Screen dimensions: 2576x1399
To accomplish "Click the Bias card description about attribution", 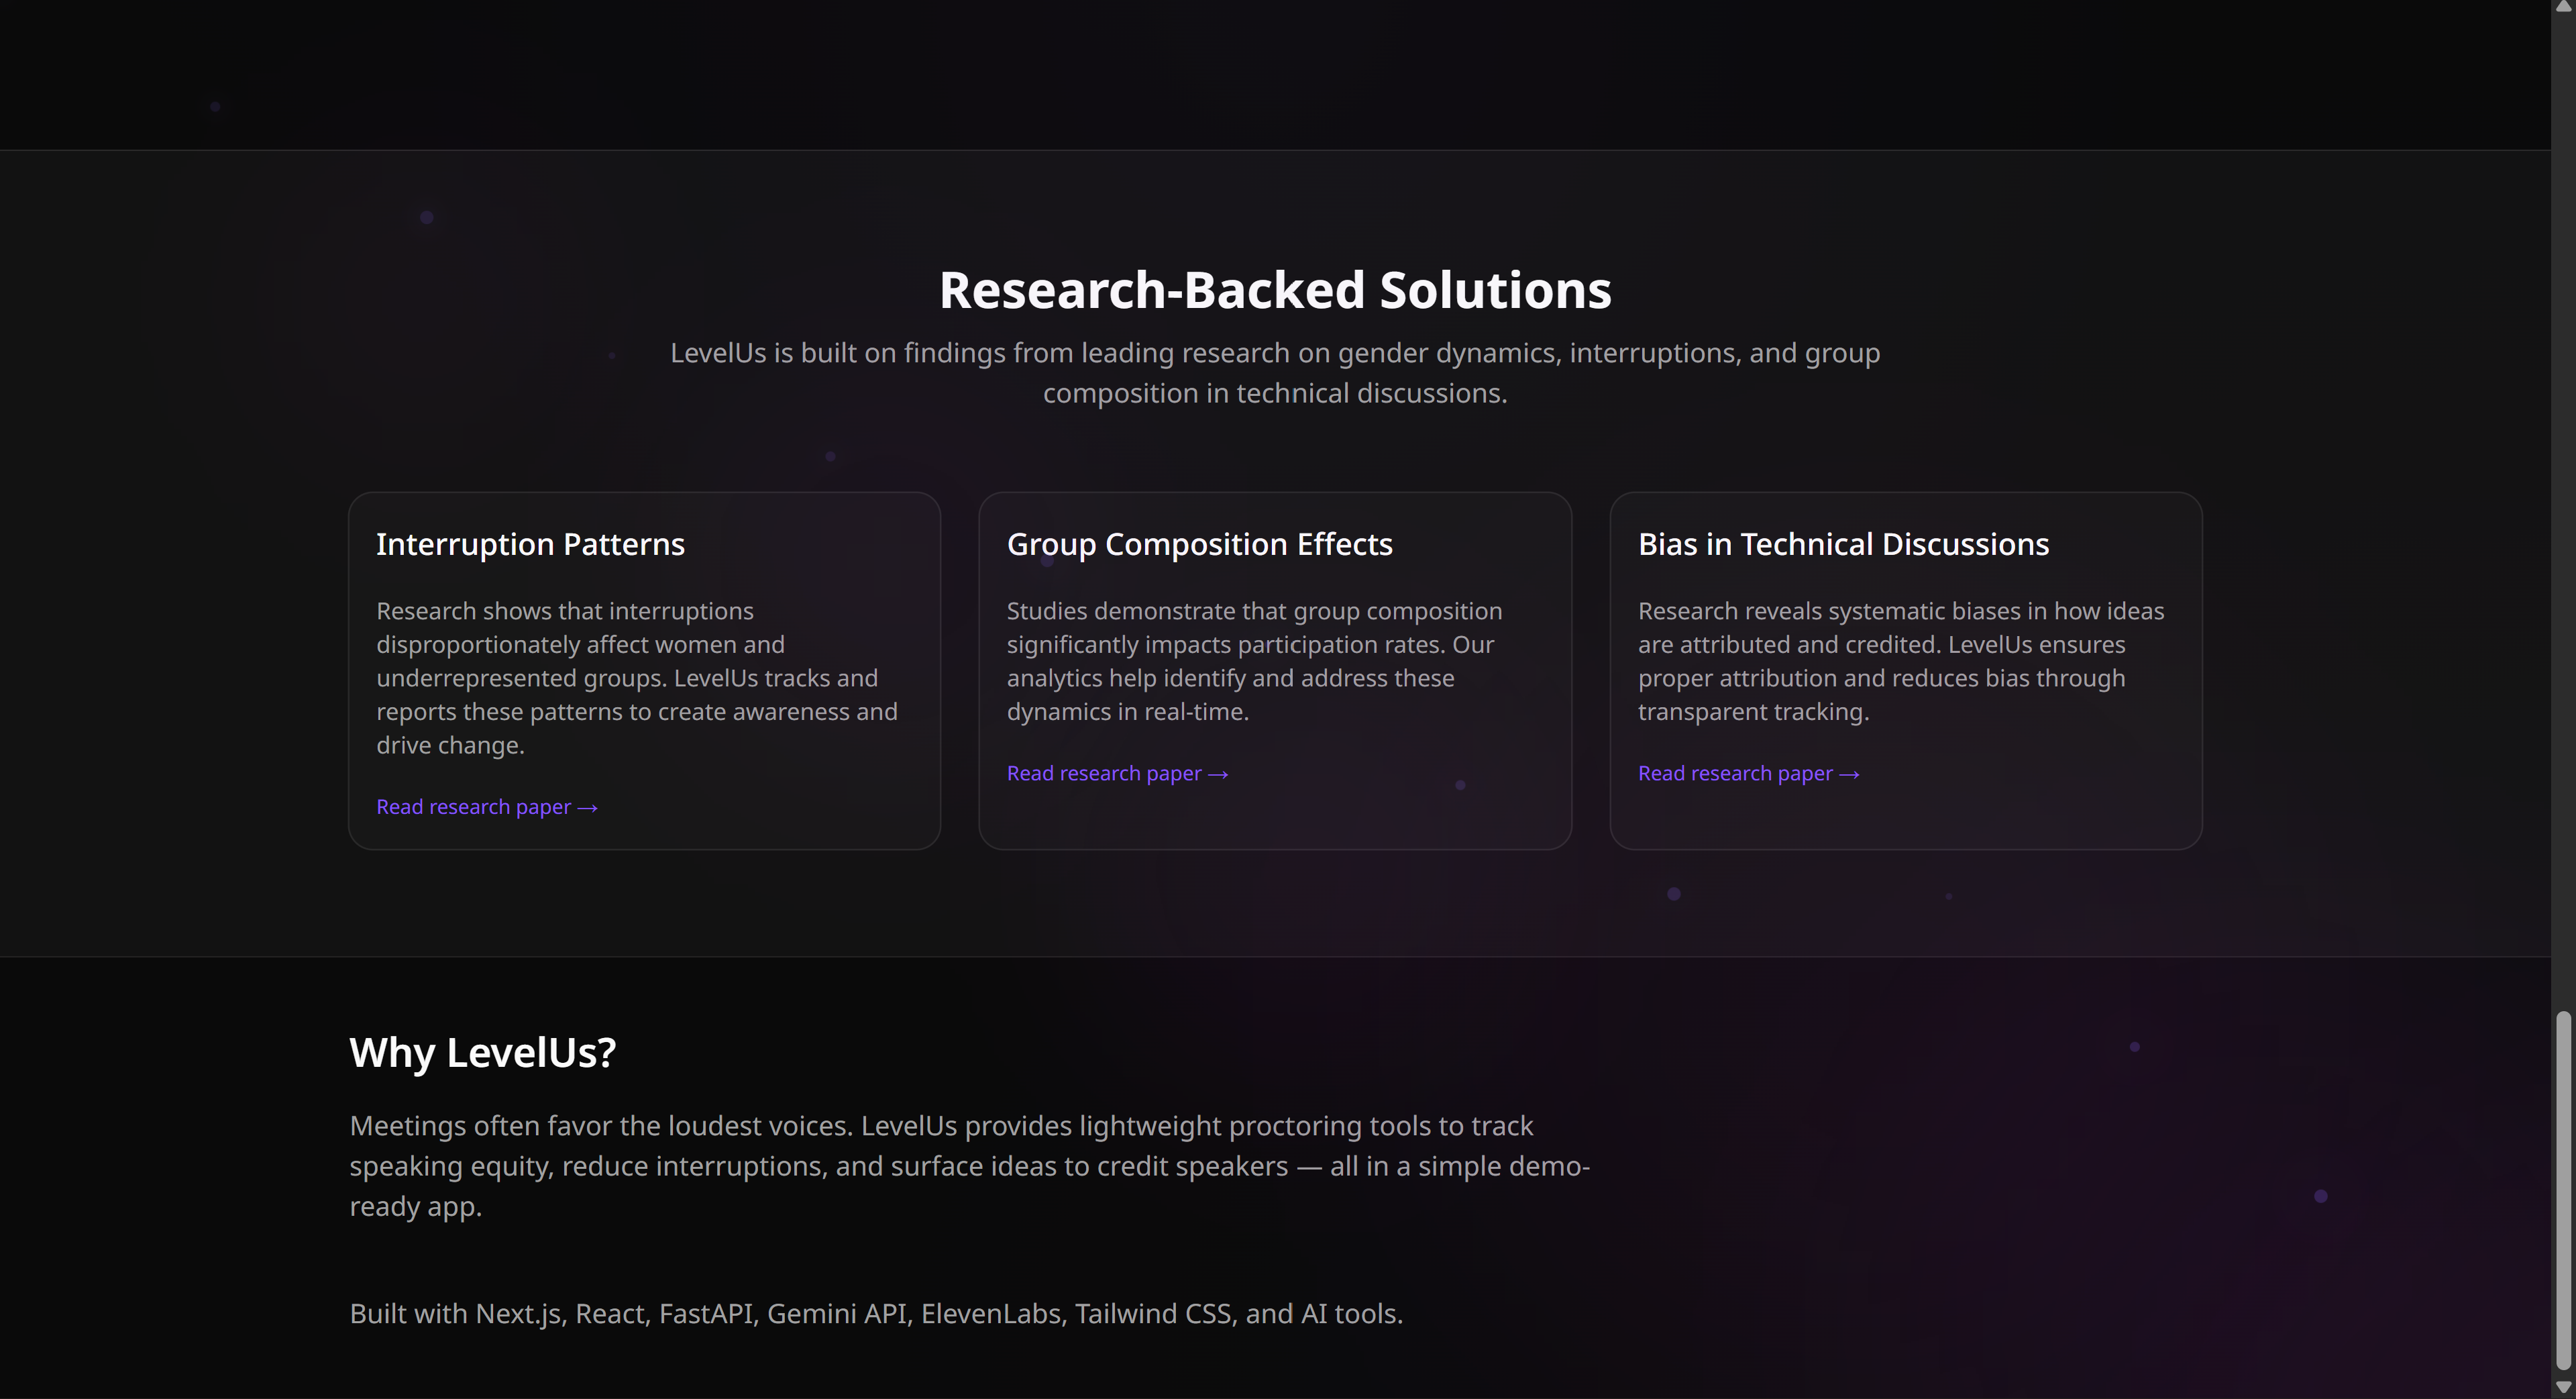I will tap(1900, 661).
